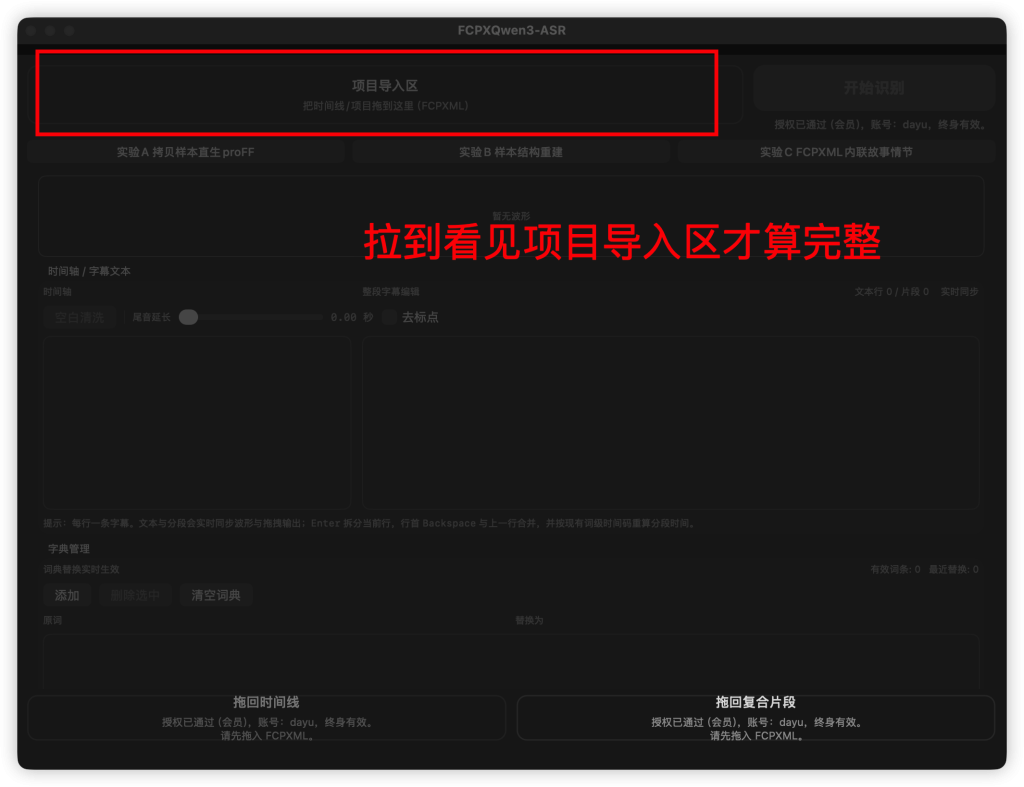Click the 尾音延长 slider handle
Image resolution: width=1024 pixels, height=787 pixels.
click(188, 317)
